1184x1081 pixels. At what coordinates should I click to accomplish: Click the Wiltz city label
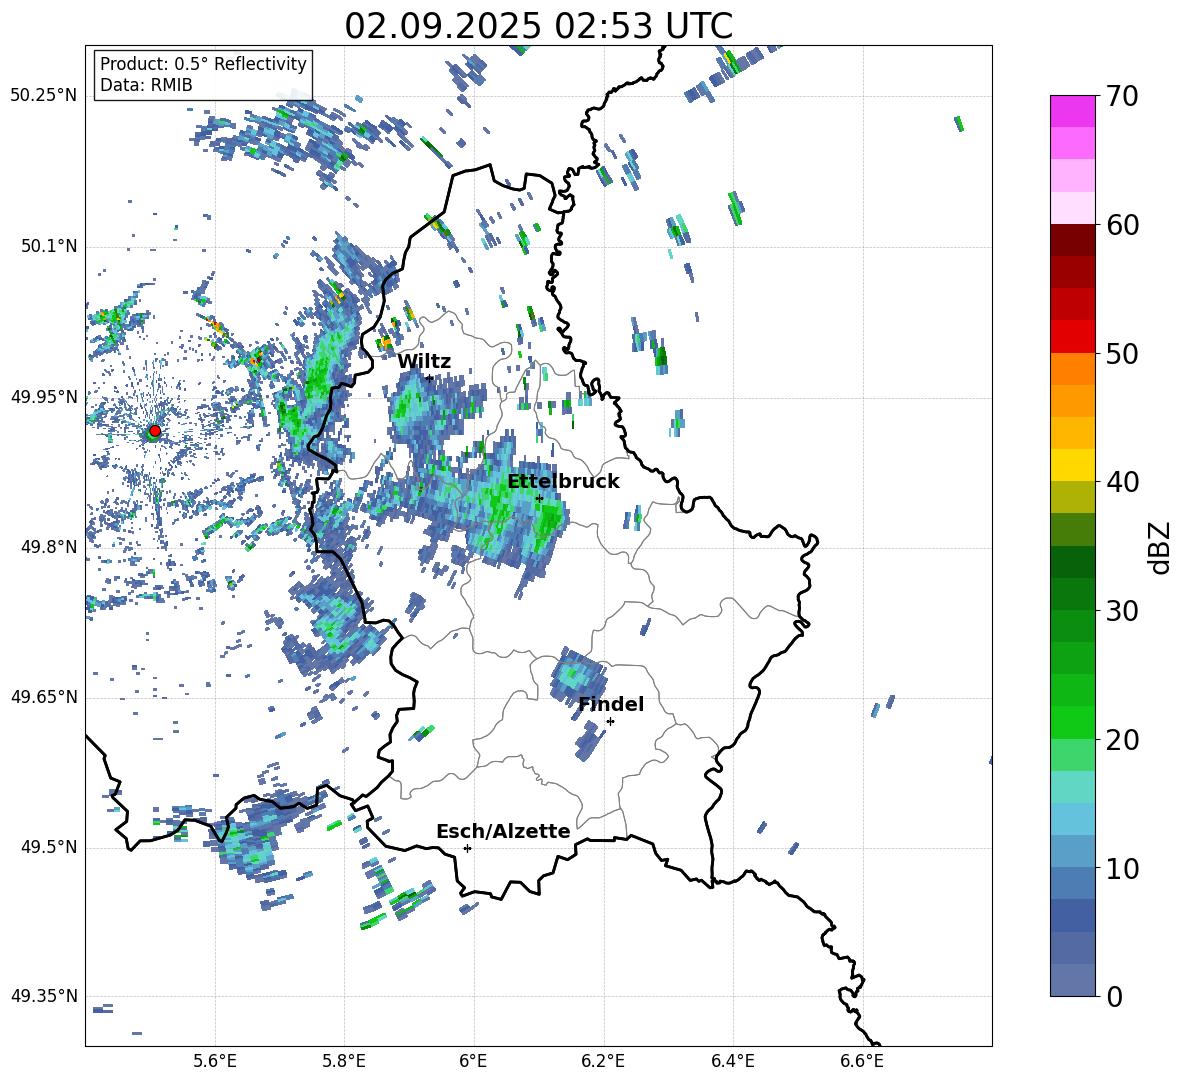coord(424,362)
